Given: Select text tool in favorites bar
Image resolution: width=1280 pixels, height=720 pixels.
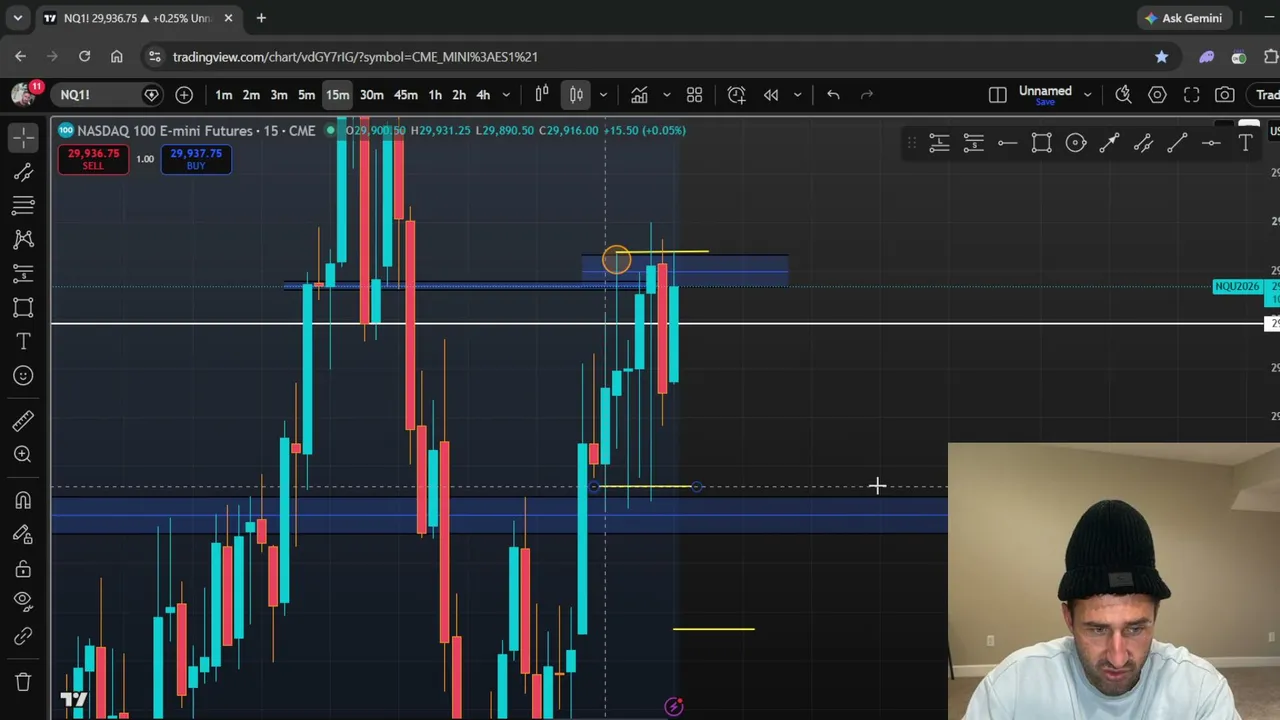Looking at the screenshot, I should point(1246,144).
